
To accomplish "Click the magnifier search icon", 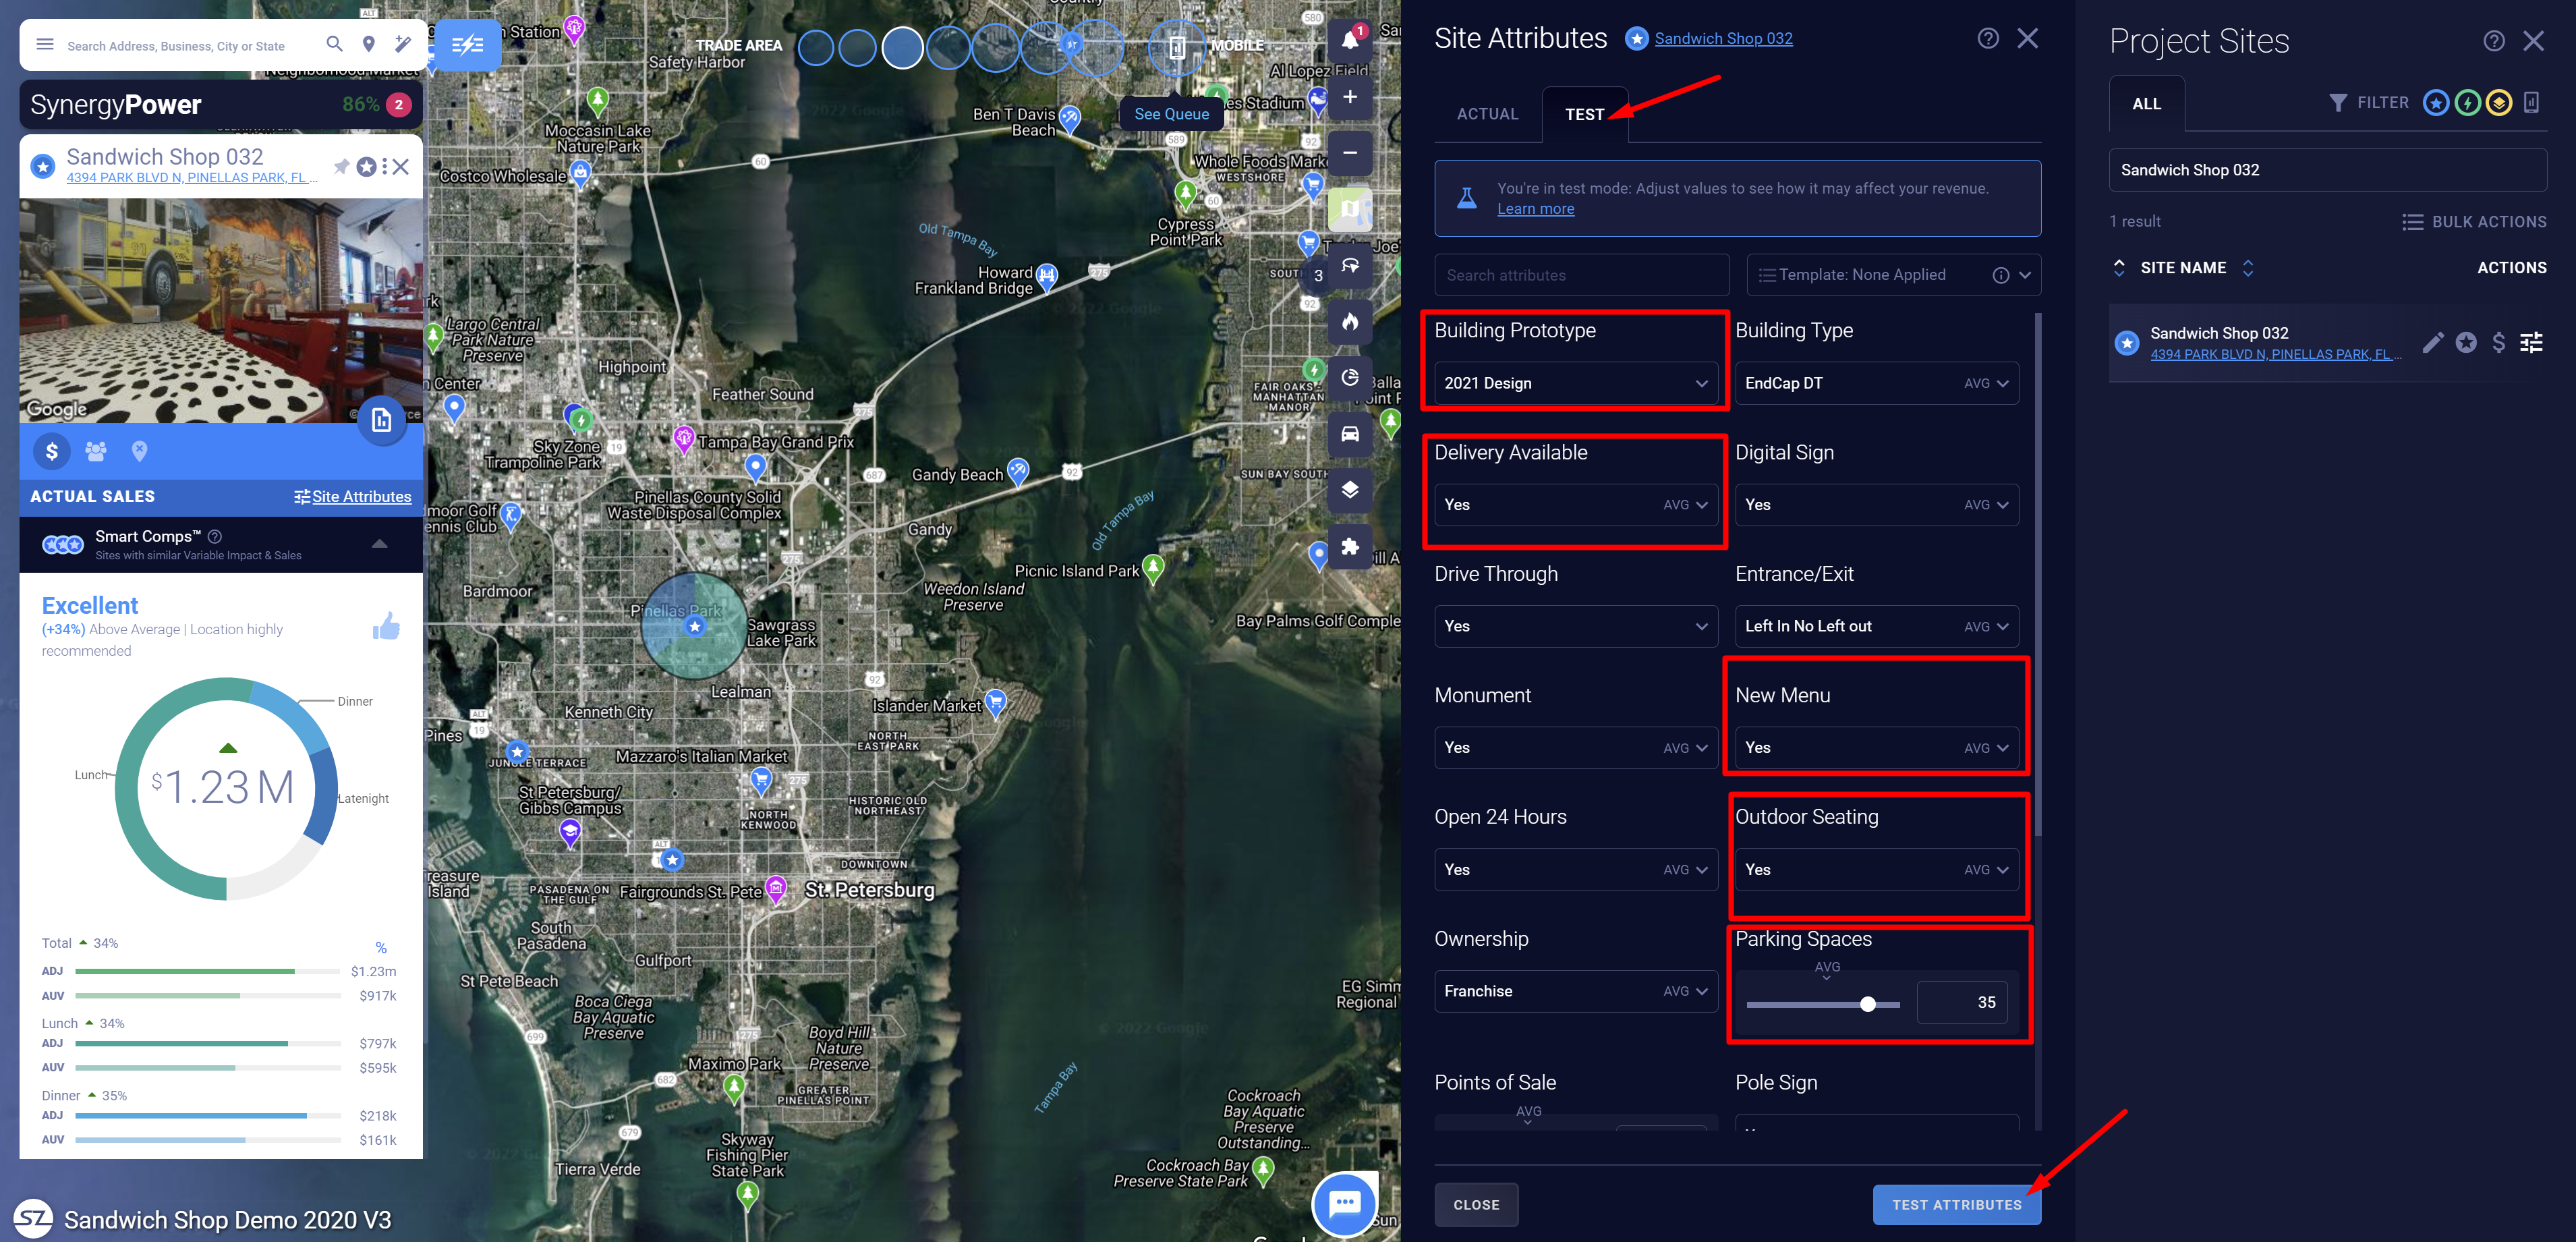I will point(335,44).
